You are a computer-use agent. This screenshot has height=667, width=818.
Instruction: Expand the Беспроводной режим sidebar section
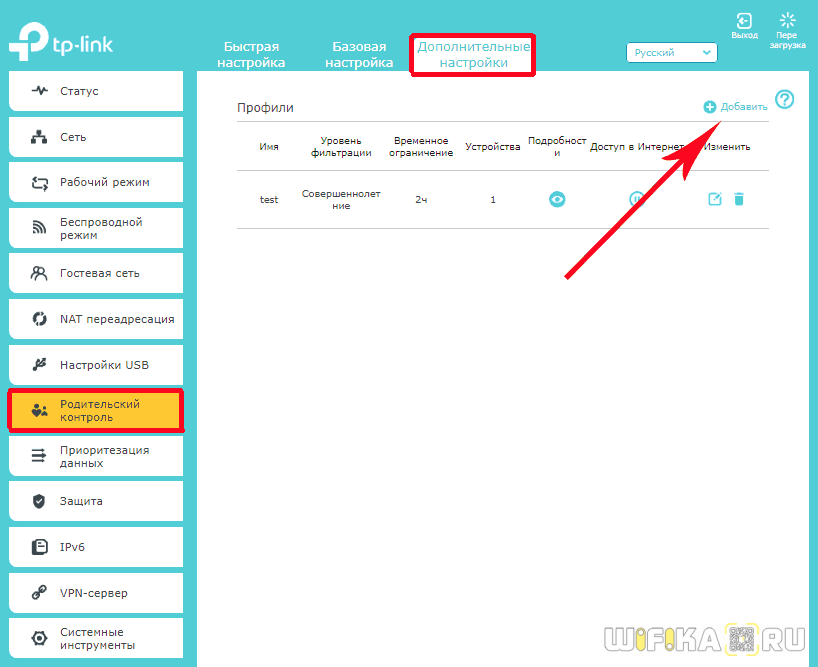tap(95, 228)
